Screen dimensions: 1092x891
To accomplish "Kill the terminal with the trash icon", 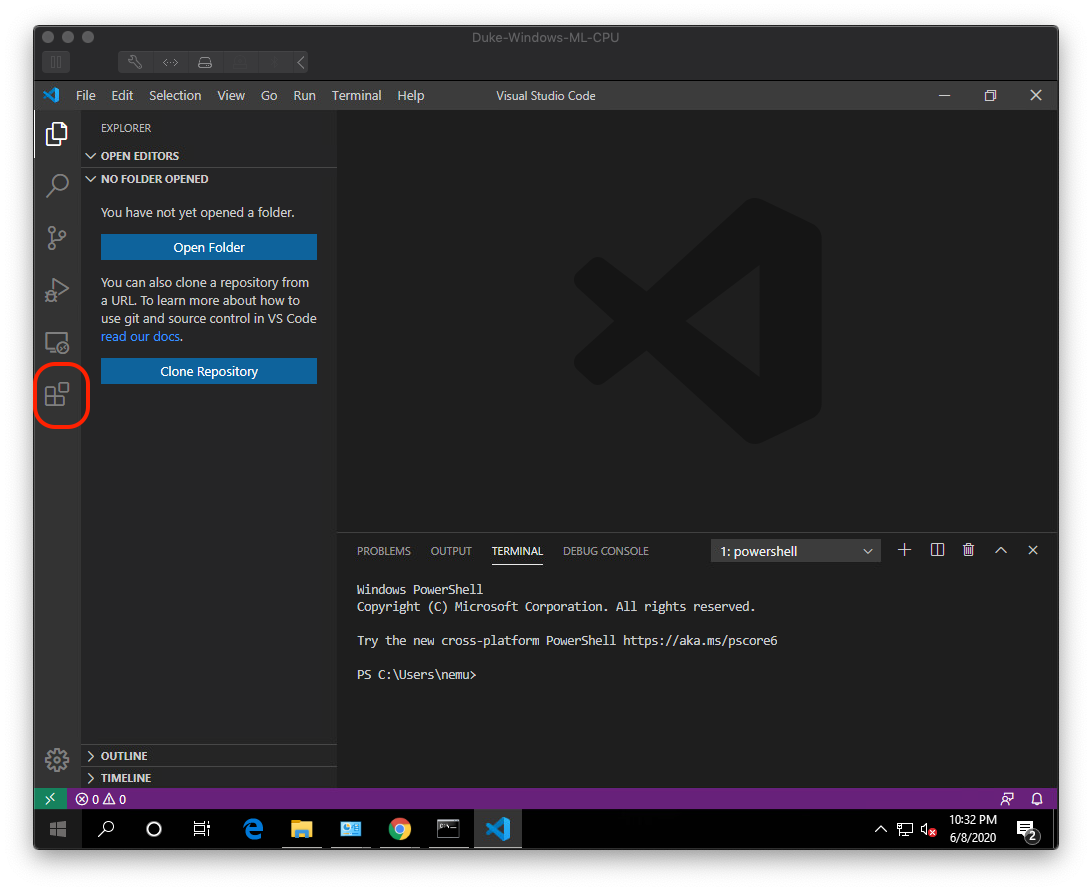I will tap(968, 549).
